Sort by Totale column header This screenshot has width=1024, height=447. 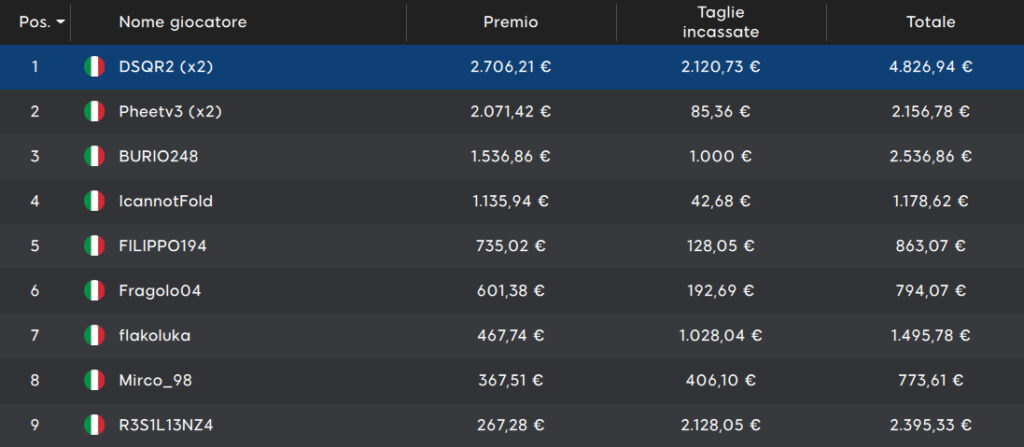[x=931, y=22]
